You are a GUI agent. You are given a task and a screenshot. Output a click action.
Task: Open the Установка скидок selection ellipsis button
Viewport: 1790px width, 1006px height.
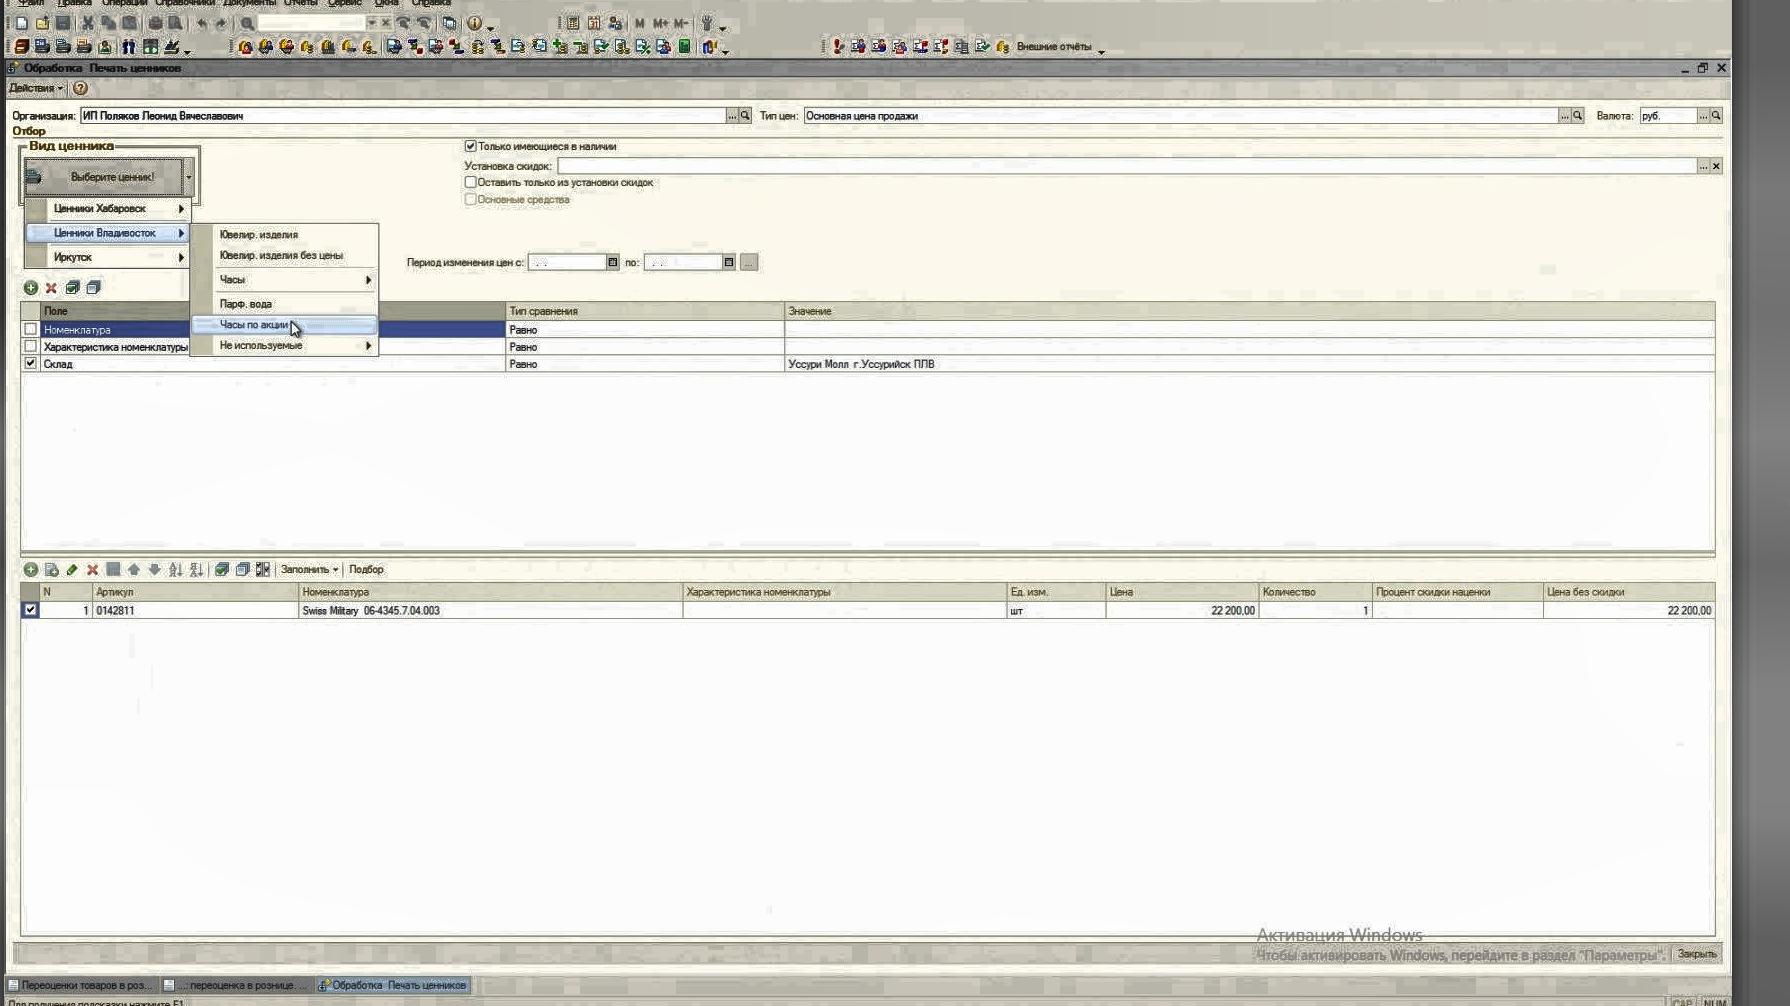click(x=1703, y=166)
